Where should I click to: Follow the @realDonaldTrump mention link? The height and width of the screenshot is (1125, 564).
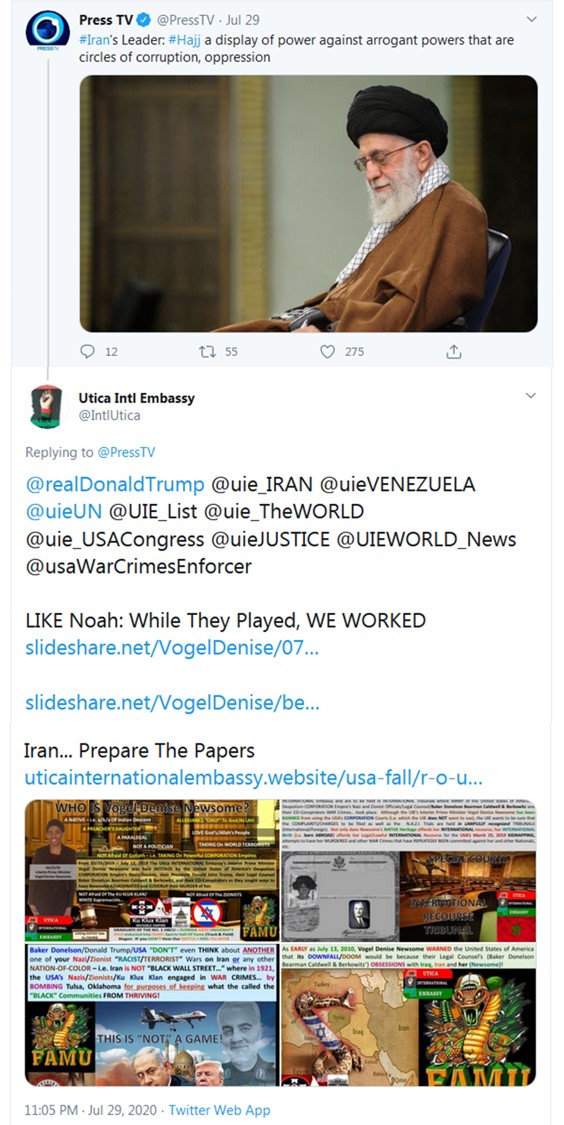pyautogui.click(x=115, y=484)
